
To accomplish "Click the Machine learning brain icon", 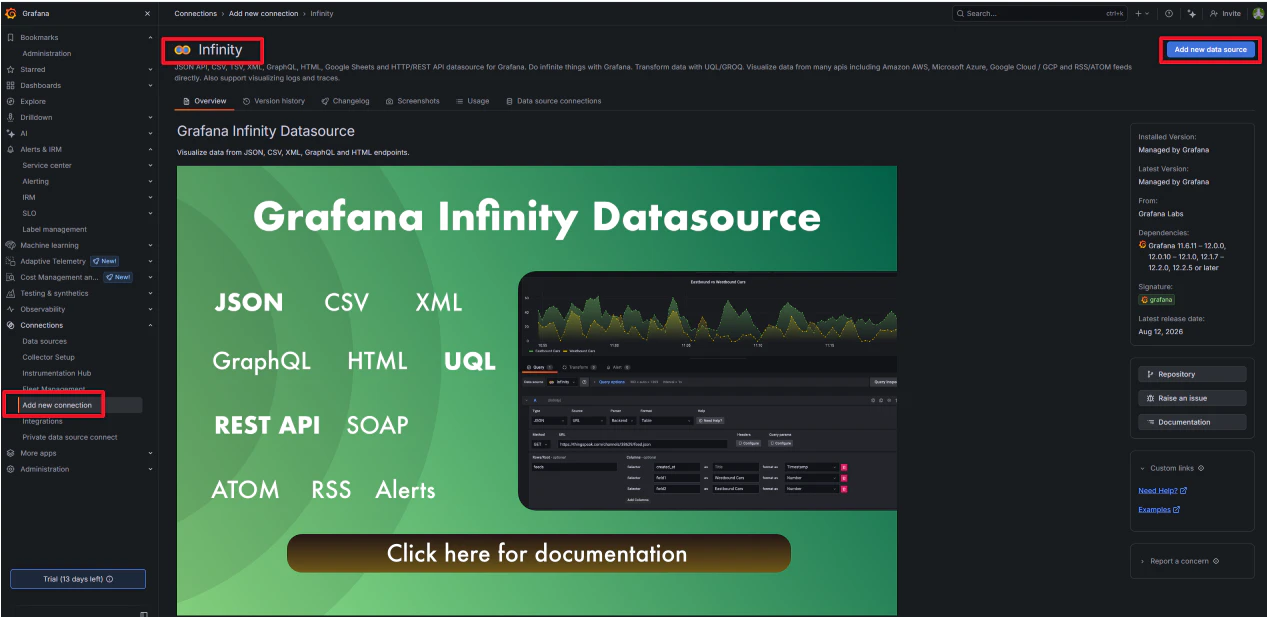I will coord(11,245).
